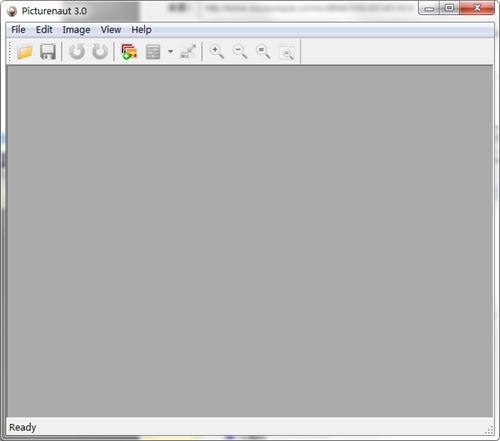Open the File menu
This screenshot has height=441, width=500.
(18, 30)
